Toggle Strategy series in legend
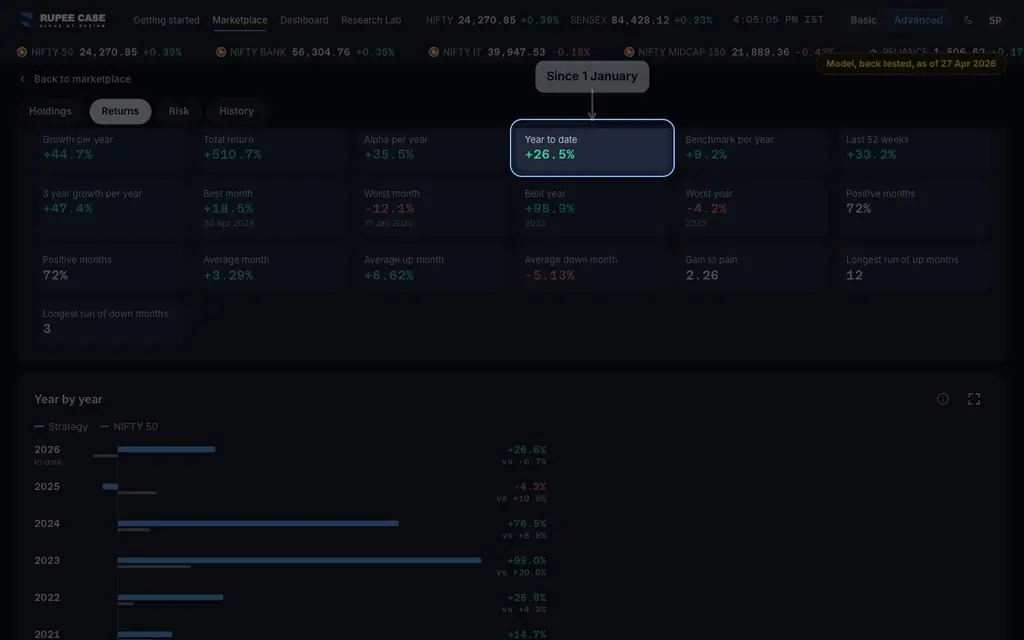Image resolution: width=1024 pixels, height=640 pixels. coord(61,426)
